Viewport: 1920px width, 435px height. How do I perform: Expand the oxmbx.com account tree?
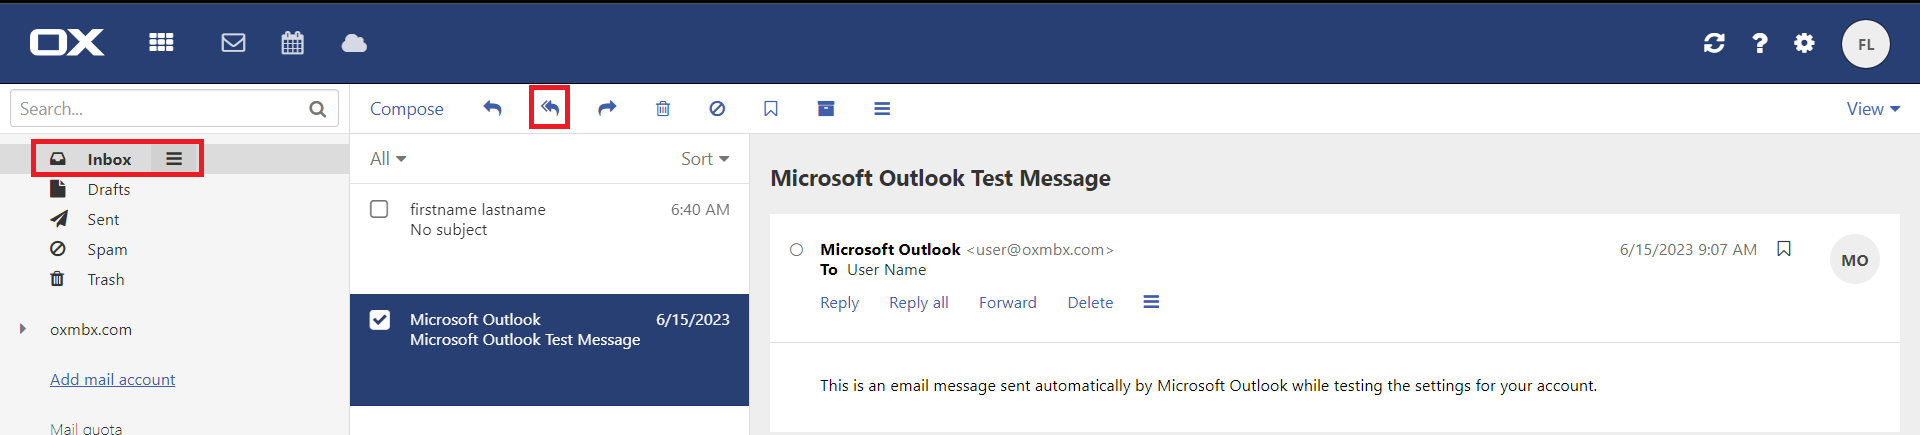pos(23,329)
